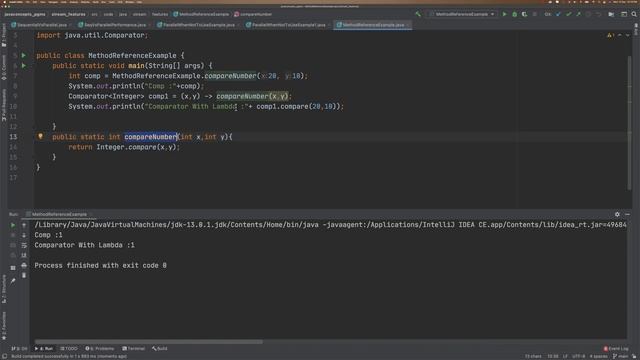Hide the Run tool window minus icon

[x=627, y=214]
